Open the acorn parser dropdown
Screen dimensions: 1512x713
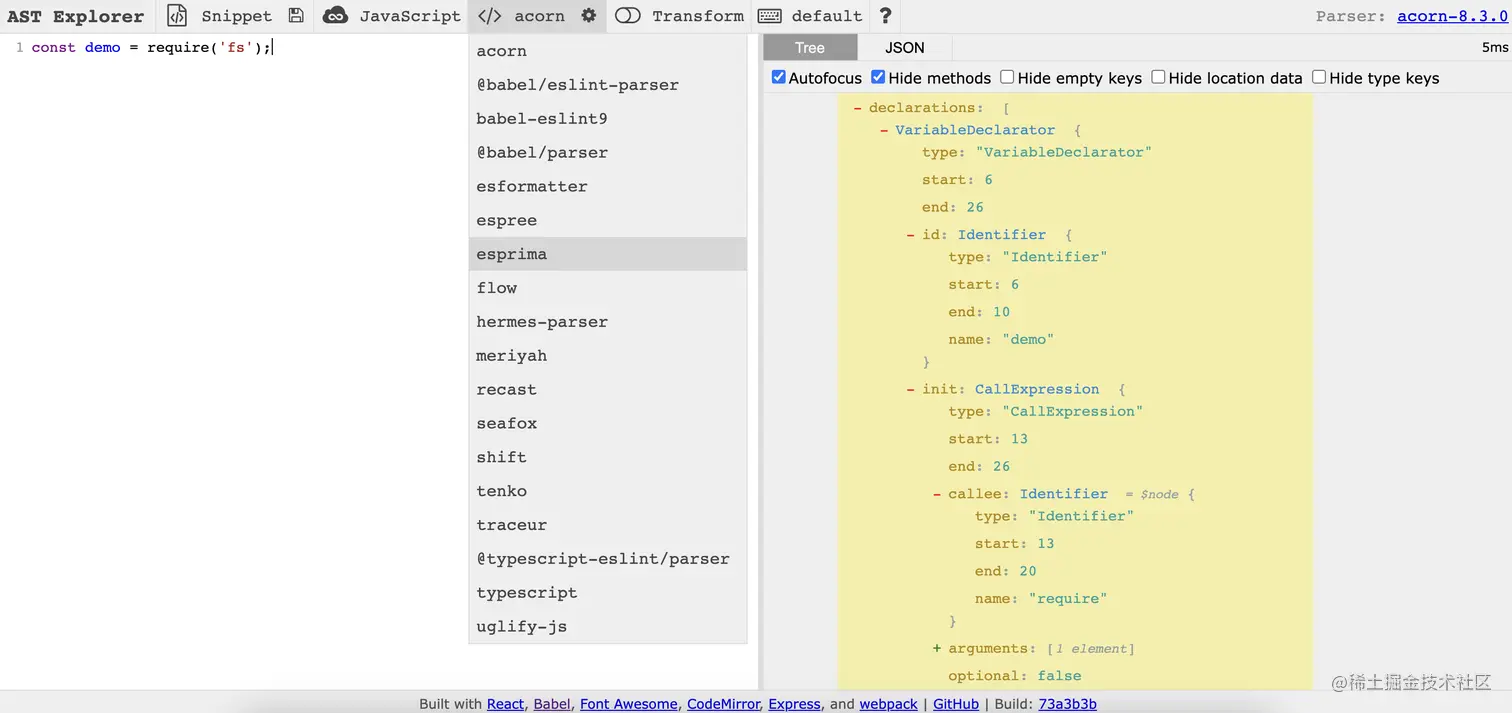pyautogui.click(x=539, y=16)
